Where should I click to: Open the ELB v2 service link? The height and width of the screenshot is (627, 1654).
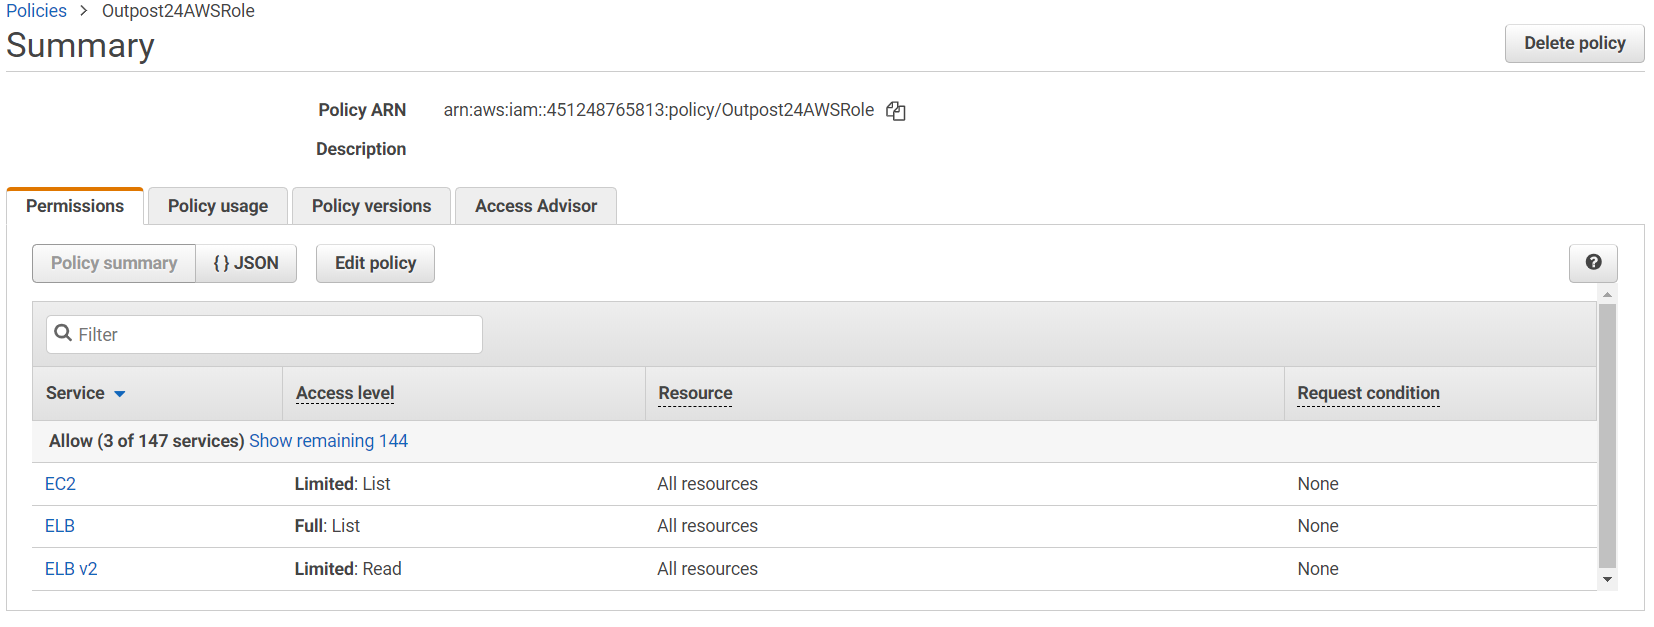tap(71, 569)
